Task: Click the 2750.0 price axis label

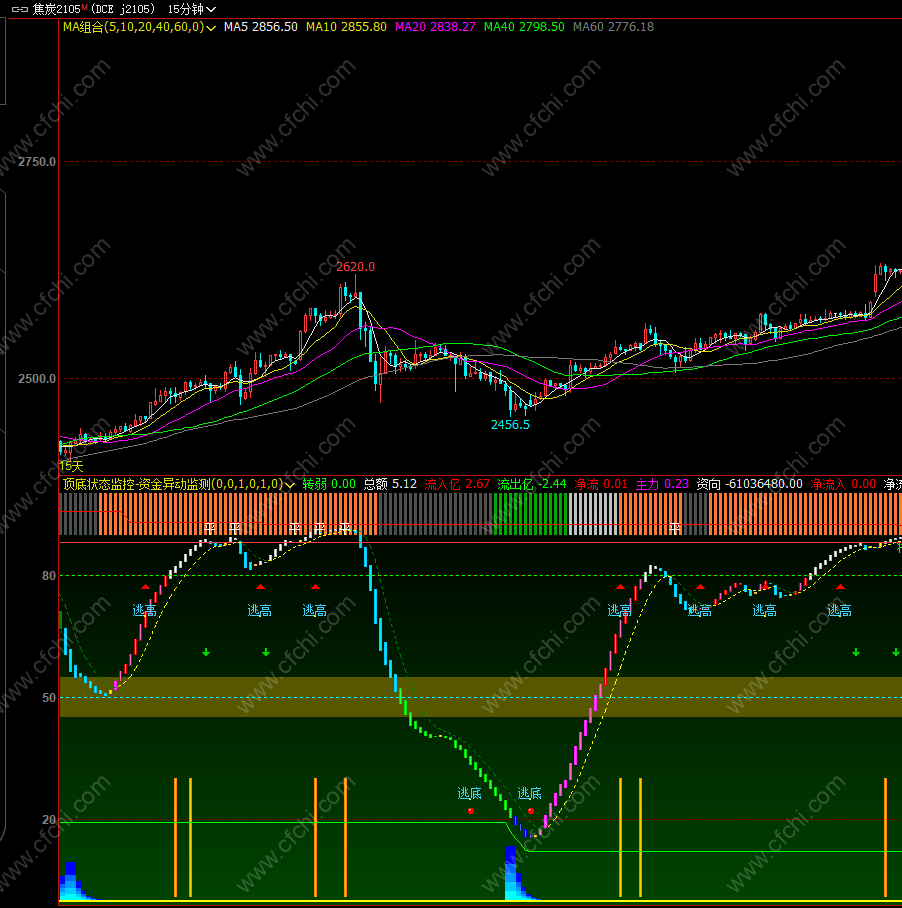Action: point(37,162)
